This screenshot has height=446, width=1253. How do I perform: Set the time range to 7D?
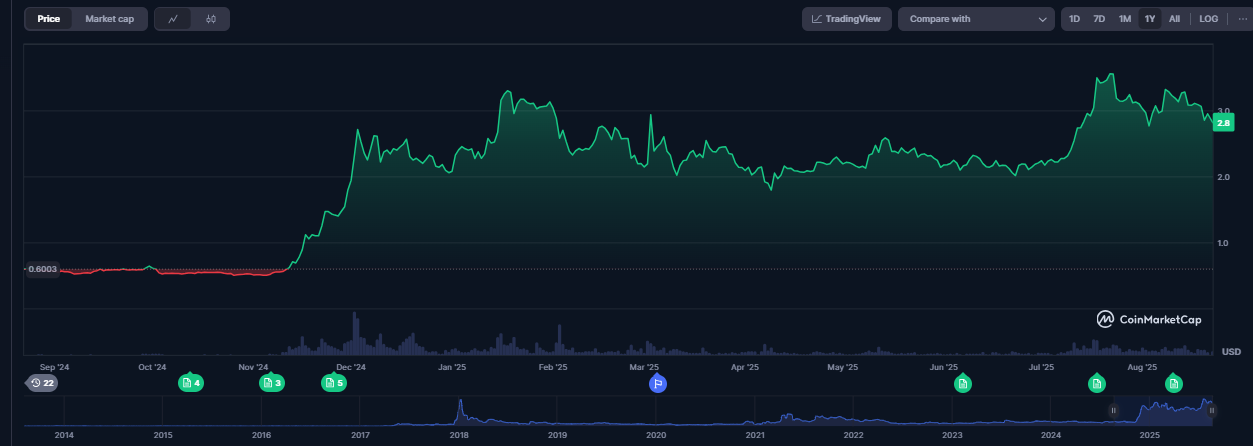click(x=1099, y=19)
